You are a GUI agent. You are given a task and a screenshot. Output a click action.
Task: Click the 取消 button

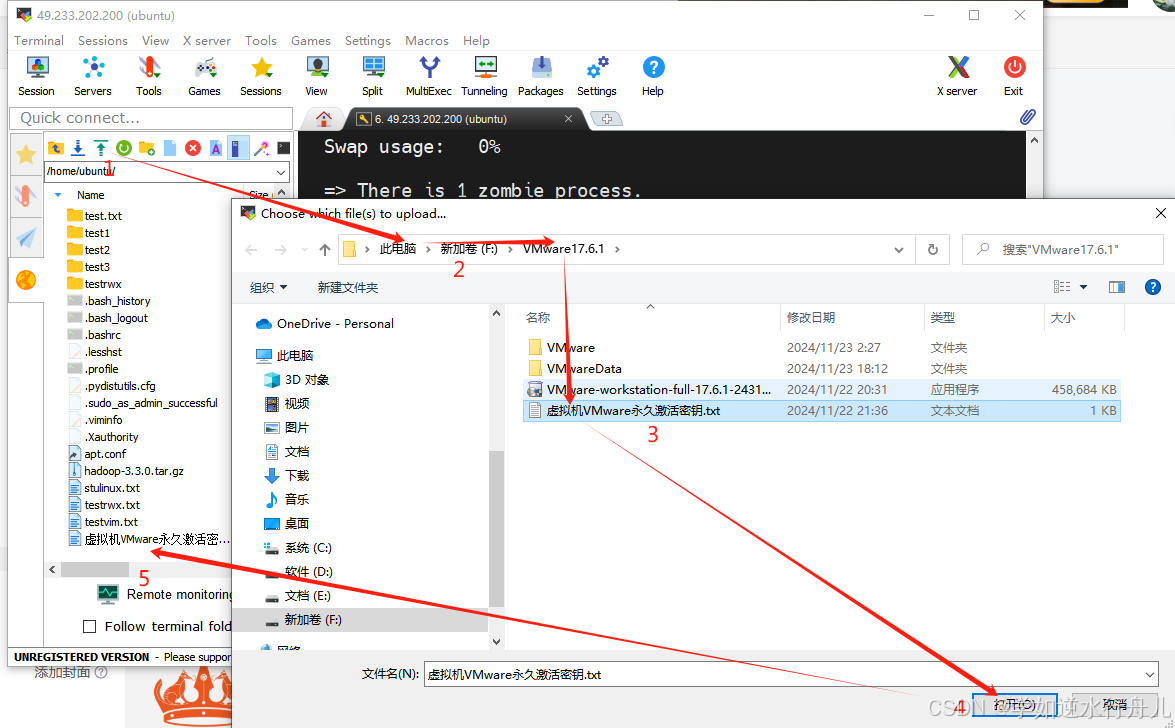tap(1116, 704)
